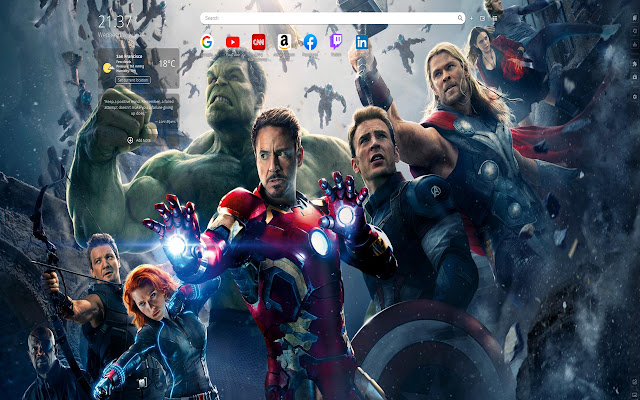Click the magnifying glass search icon
640x400 pixels.
(x=460, y=18)
